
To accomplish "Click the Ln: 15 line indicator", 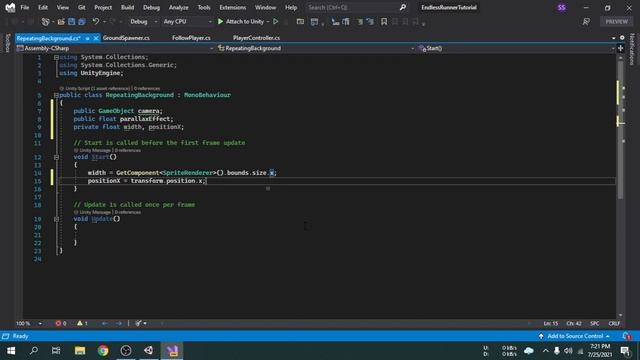I will tap(551, 323).
